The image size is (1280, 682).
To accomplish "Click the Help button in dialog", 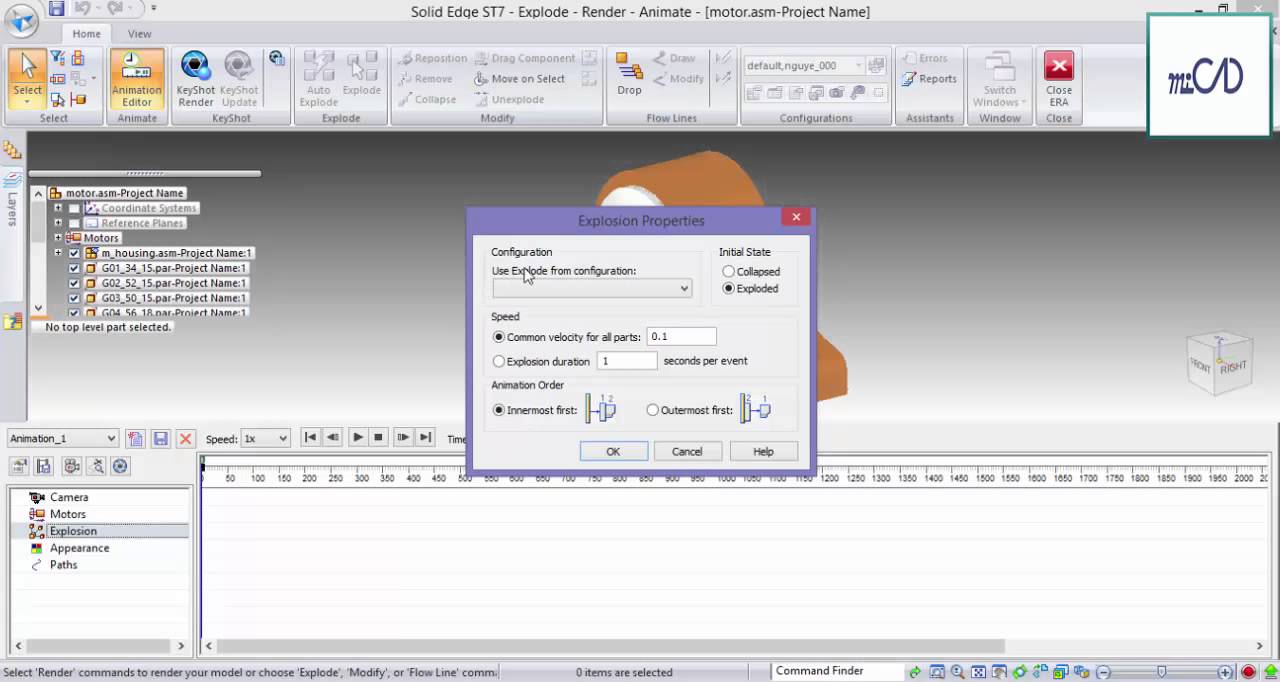I will pyautogui.click(x=763, y=451).
